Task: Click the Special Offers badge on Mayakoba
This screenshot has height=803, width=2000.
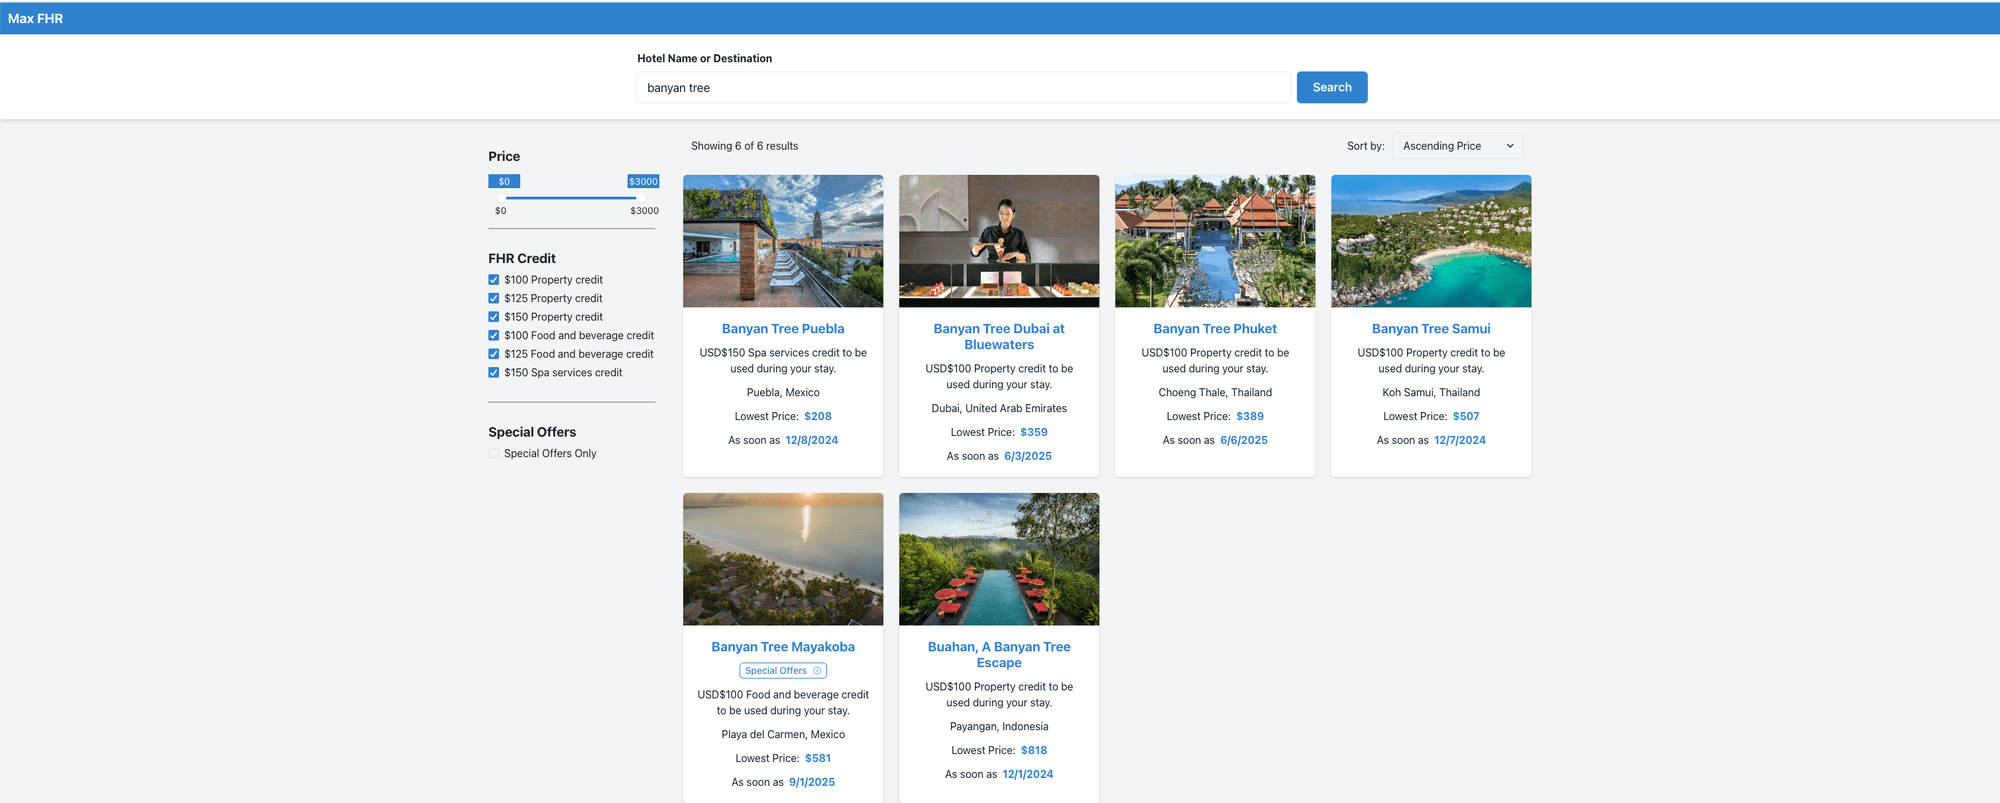Action: click(783, 671)
